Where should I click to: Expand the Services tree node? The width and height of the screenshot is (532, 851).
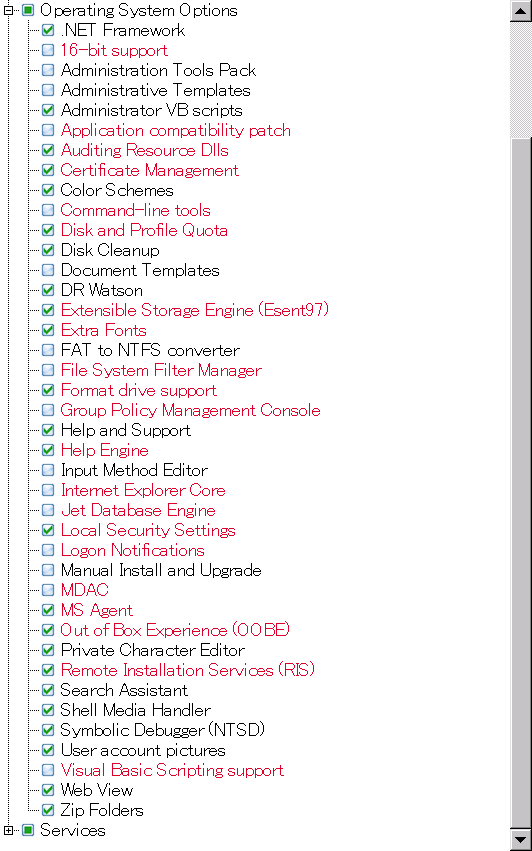(8, 830)
